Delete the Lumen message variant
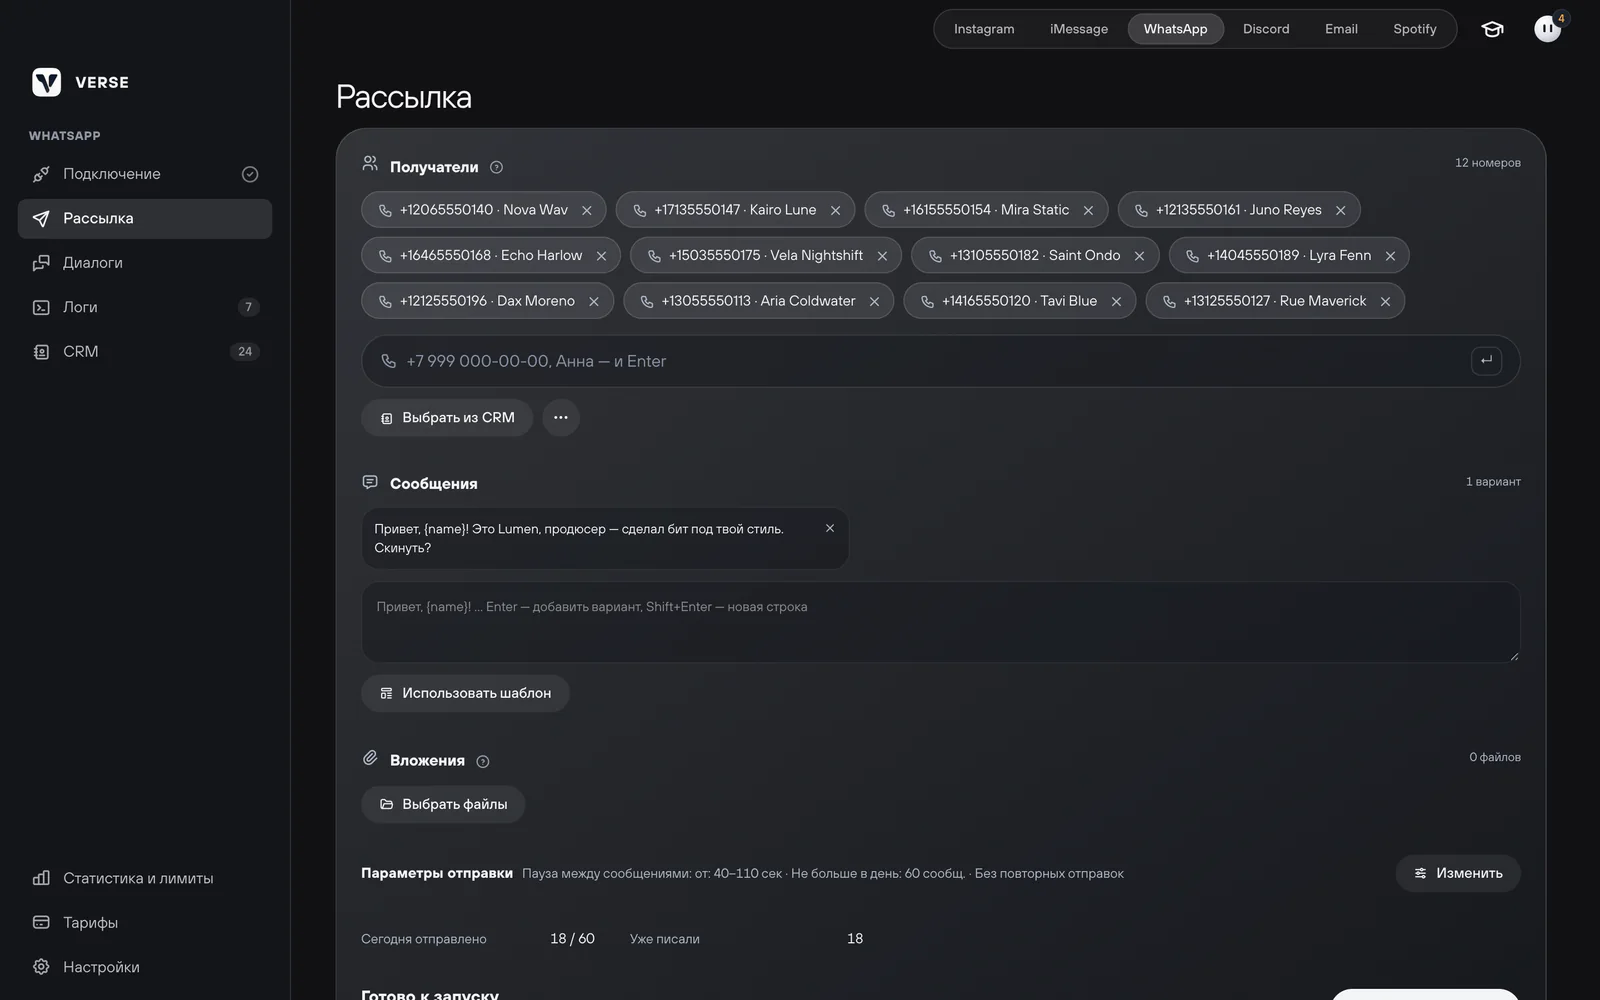Image resolution: width=1600 pixels, height=1000 pixels. click(830, 528)
